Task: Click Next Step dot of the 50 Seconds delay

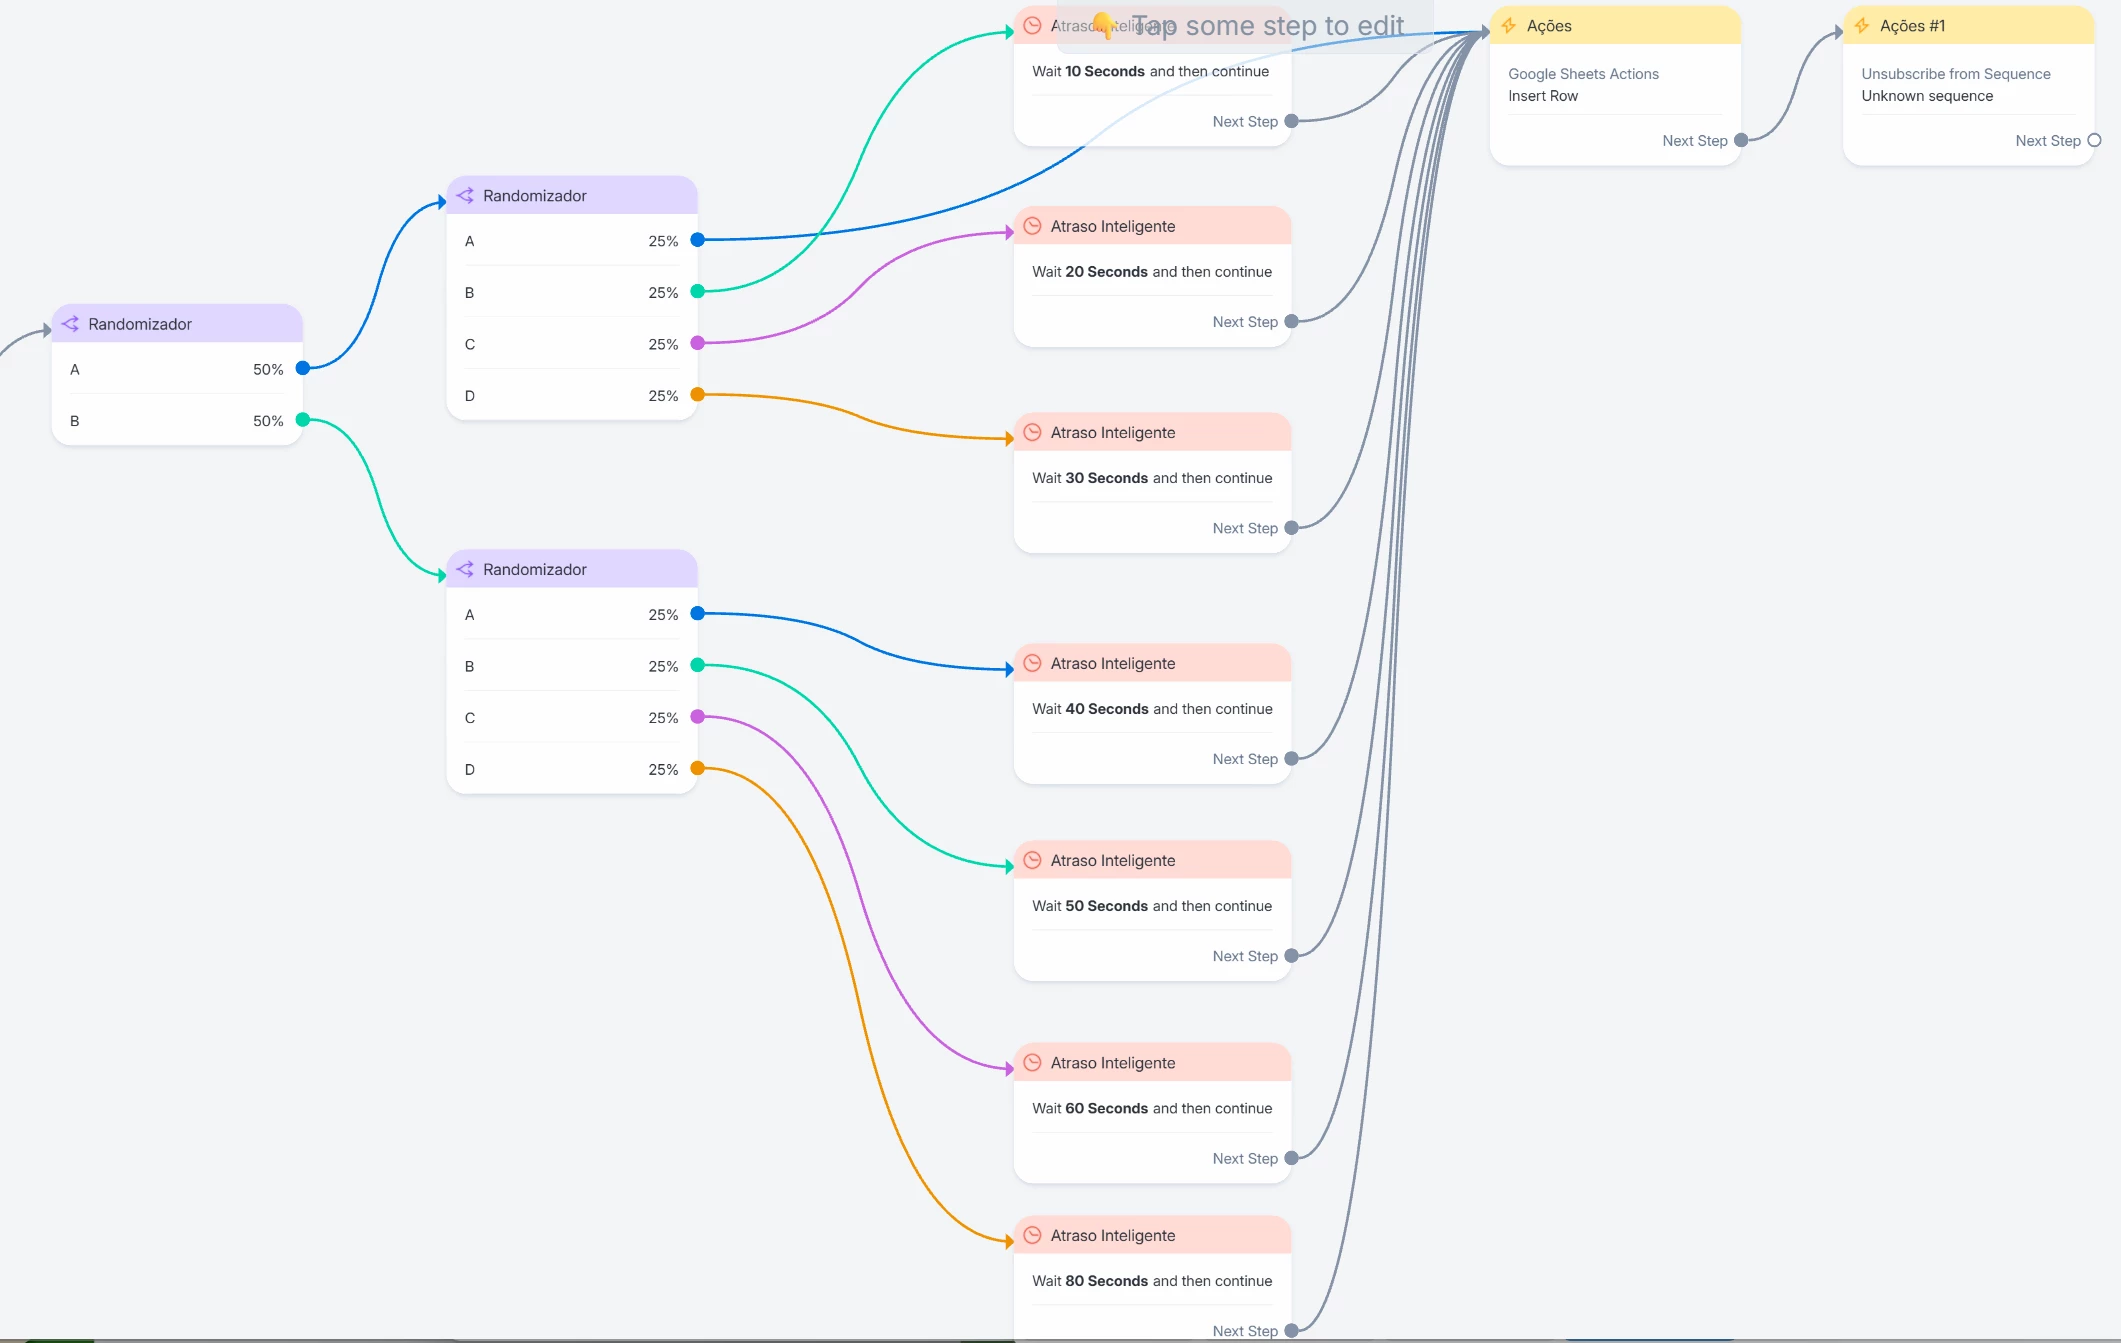Action: pyautogui.click(x=1292, y=956)
